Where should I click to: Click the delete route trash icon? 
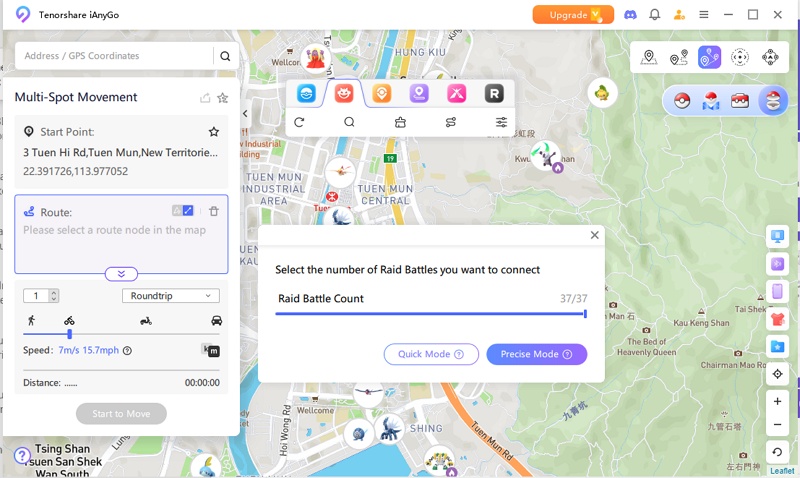point(214,211)
